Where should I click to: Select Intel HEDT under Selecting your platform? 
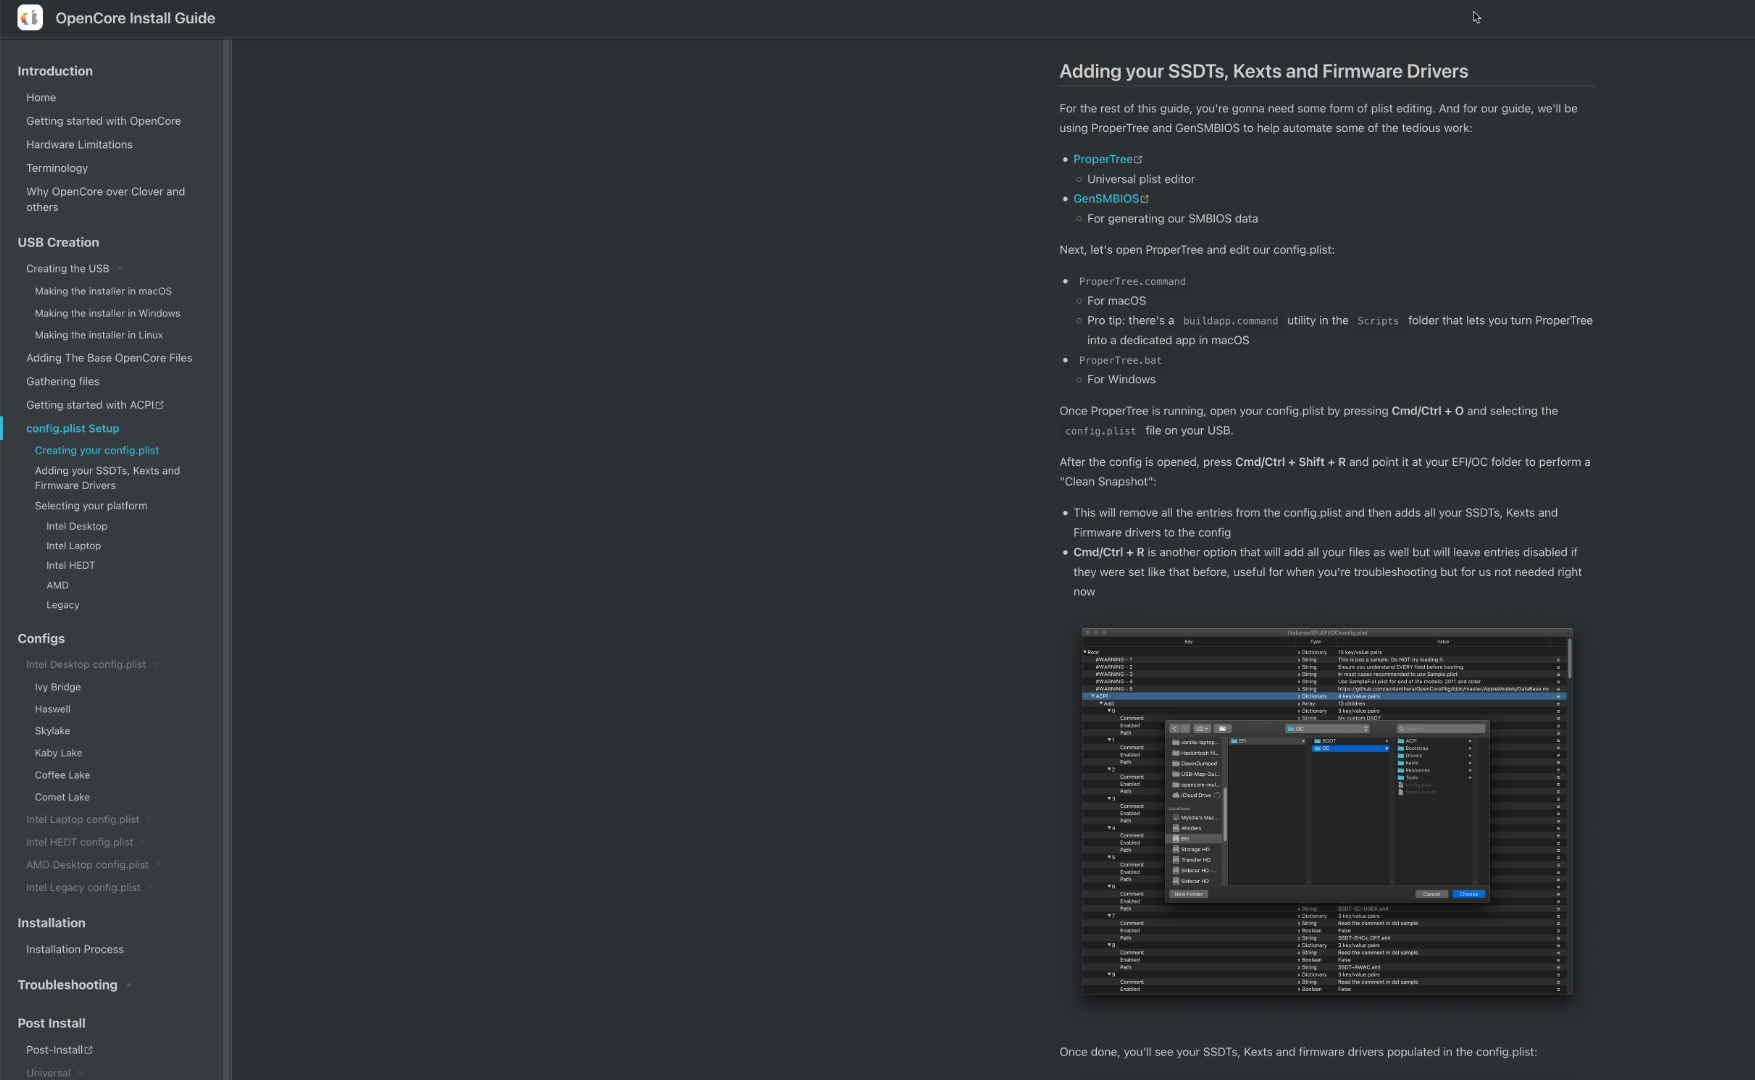(x=70, y=566)
